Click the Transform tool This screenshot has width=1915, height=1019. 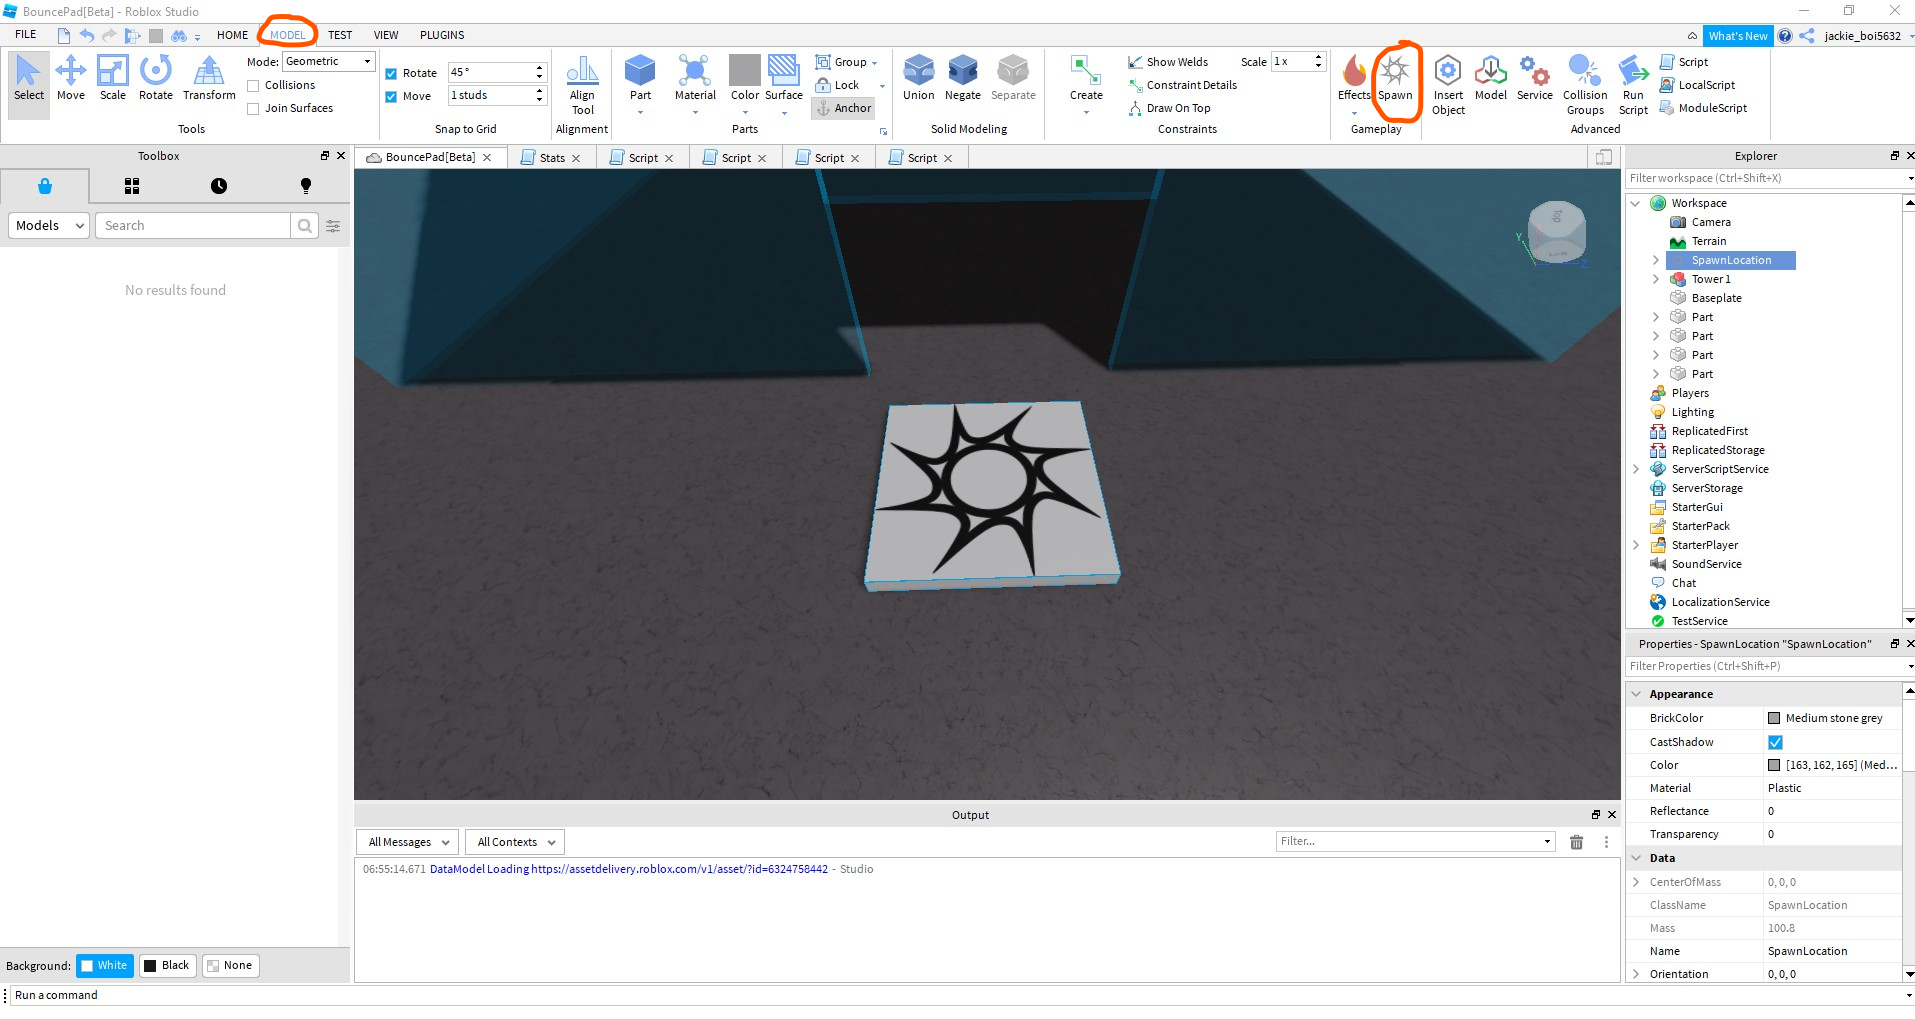[208, 80]
